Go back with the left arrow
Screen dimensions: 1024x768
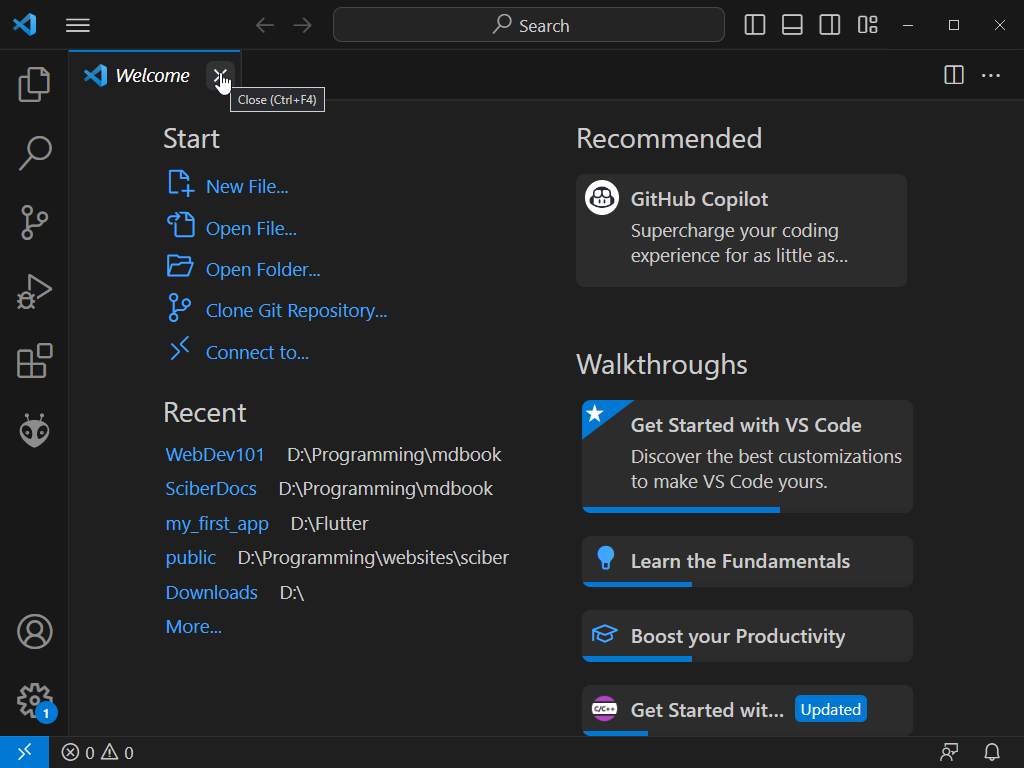[x=264, y=25]
